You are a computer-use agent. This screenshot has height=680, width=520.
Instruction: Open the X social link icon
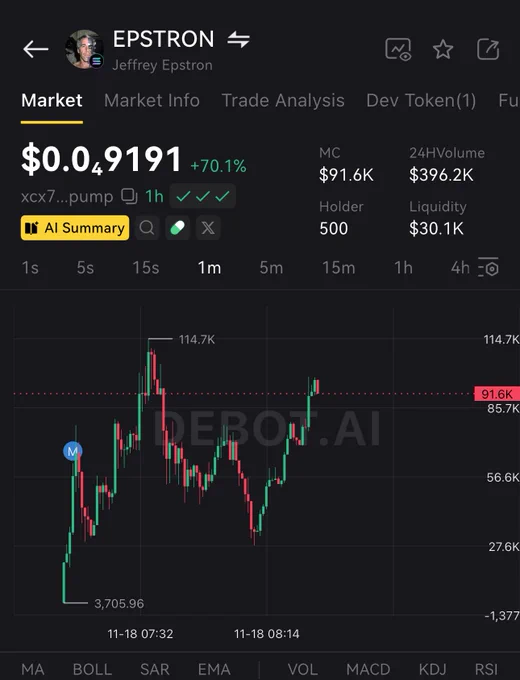208,228
